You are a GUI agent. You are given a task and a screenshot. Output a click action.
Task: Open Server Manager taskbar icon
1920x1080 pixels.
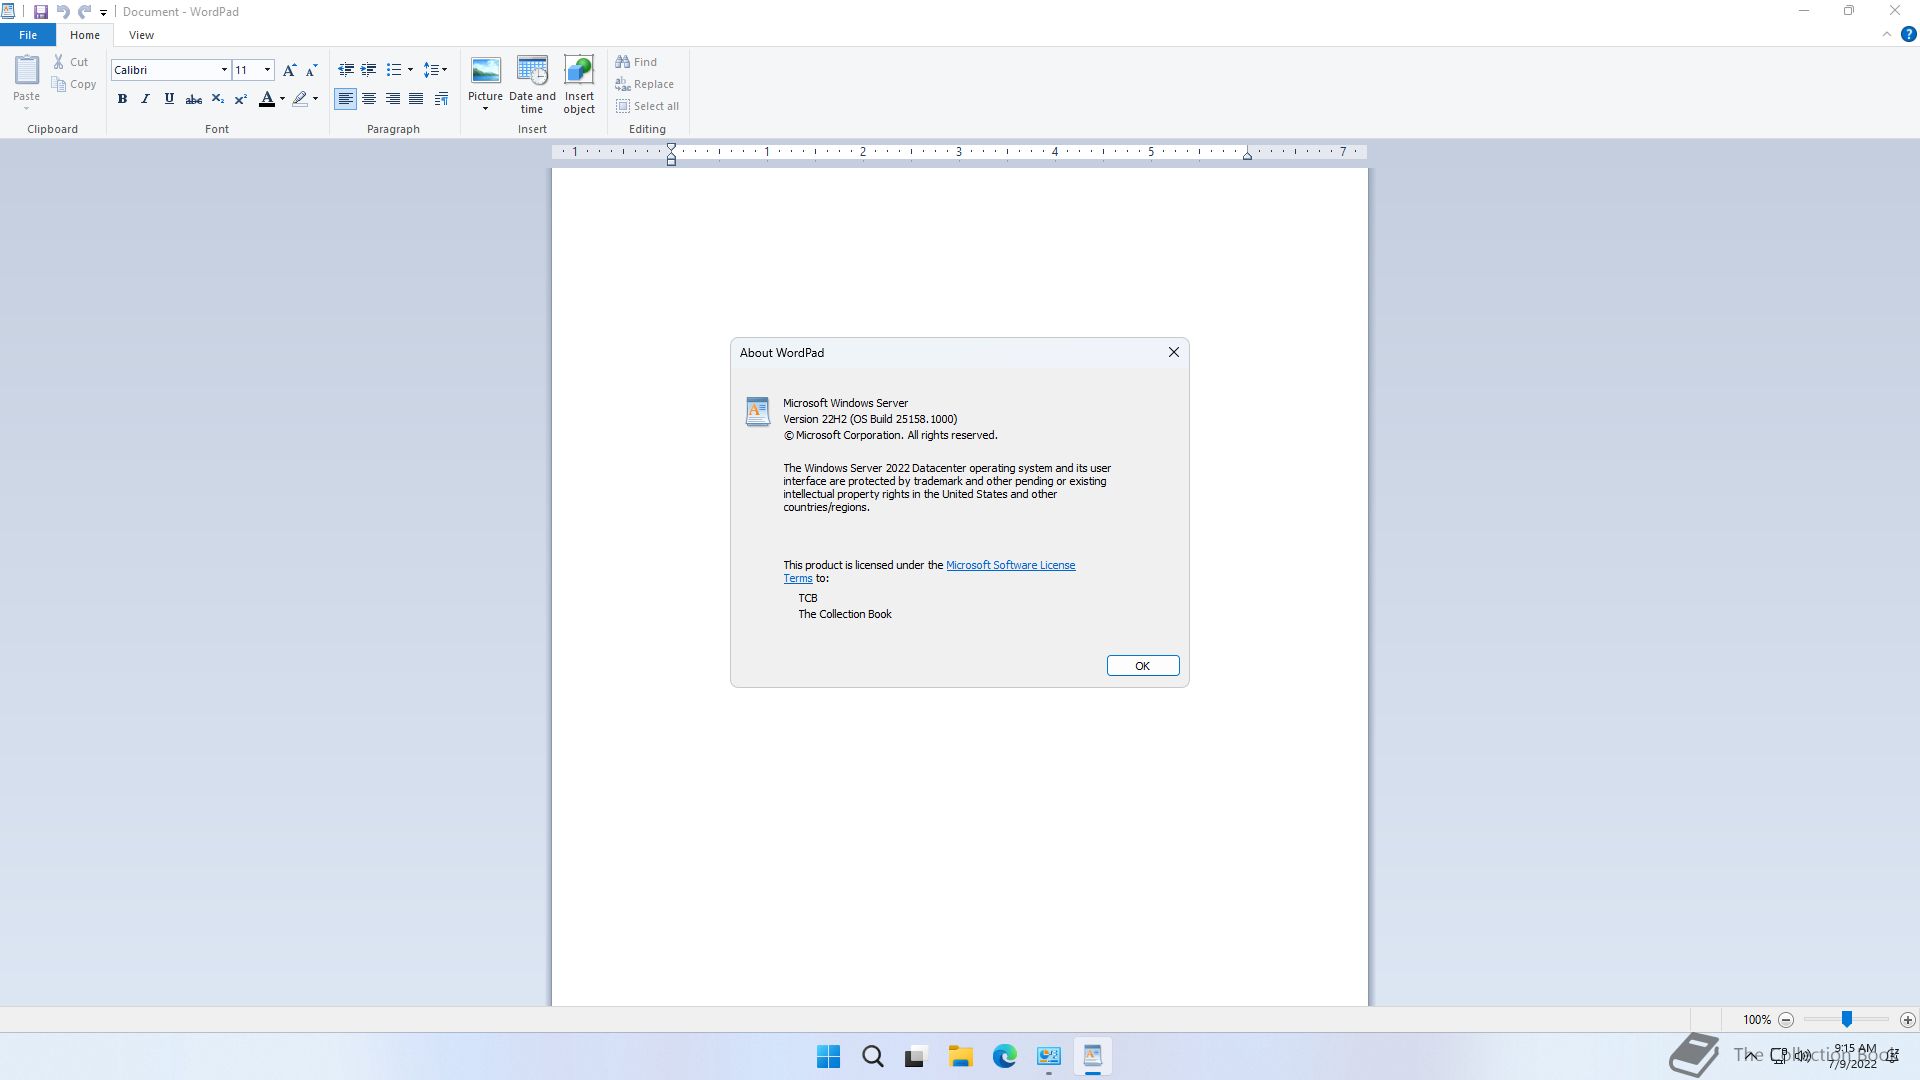click(x=1049, y=1057)
